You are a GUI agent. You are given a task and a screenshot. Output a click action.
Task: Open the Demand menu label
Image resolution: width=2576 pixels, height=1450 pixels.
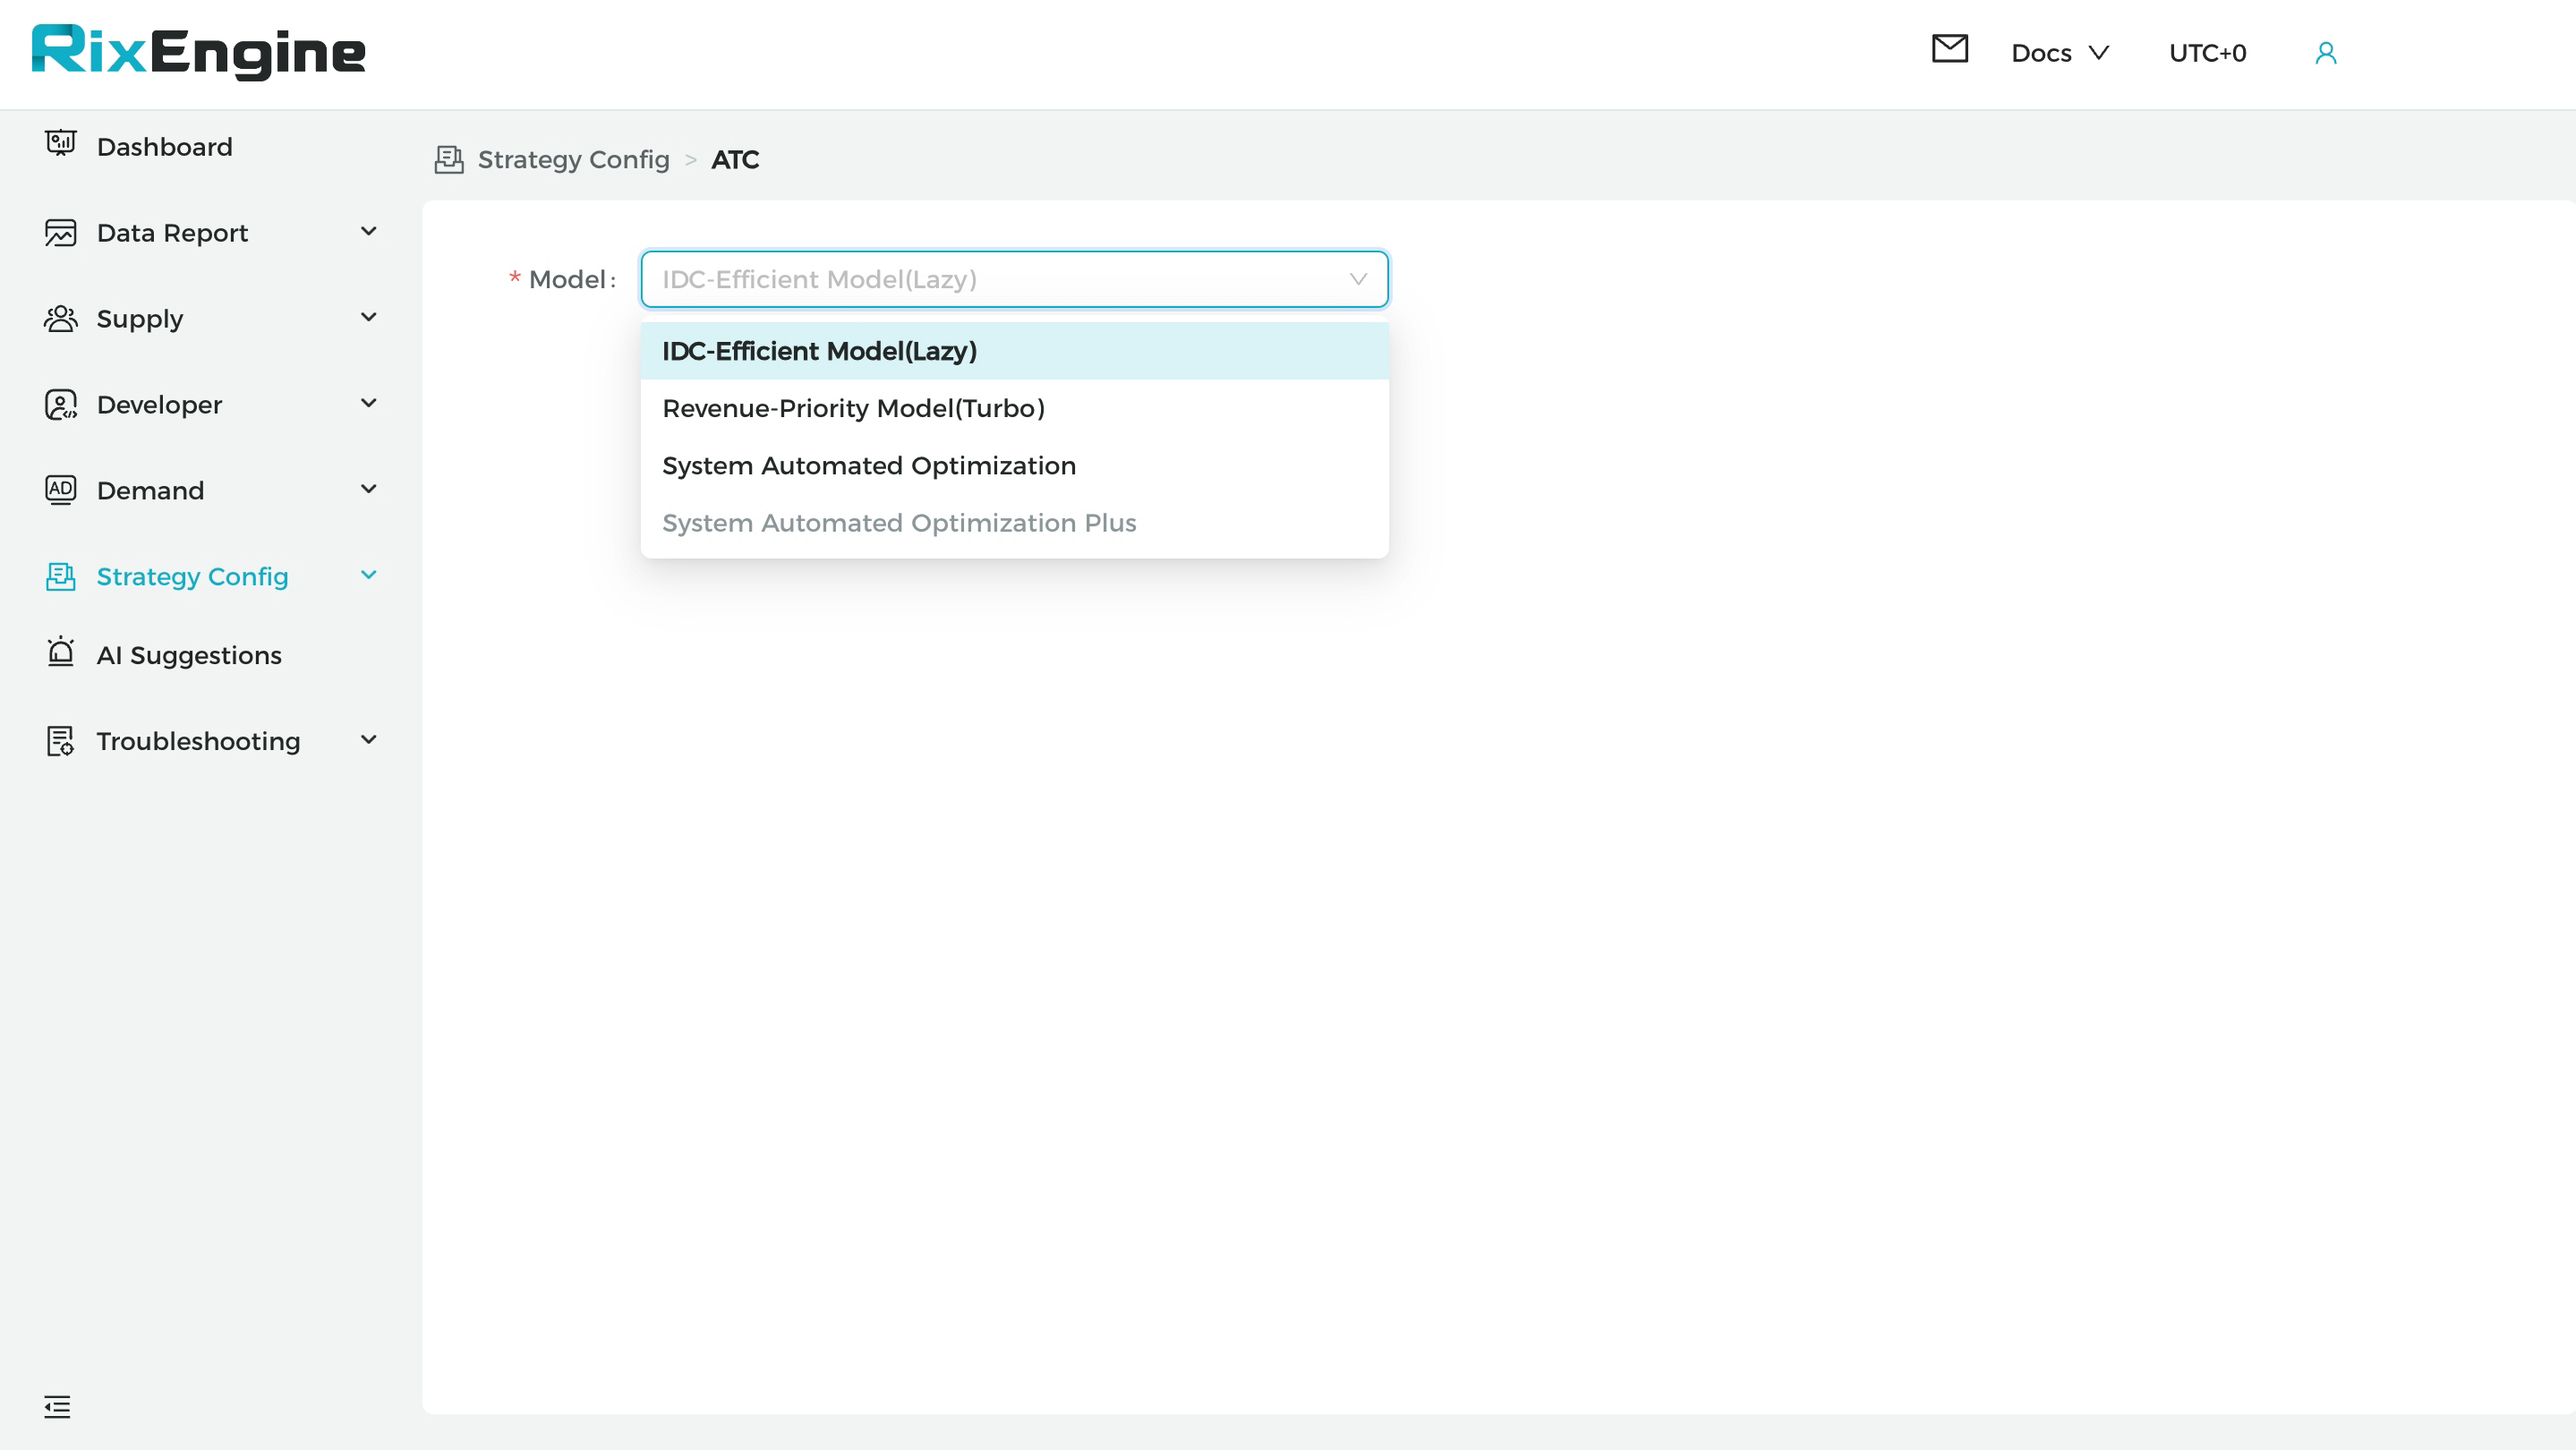pos(150,491)
